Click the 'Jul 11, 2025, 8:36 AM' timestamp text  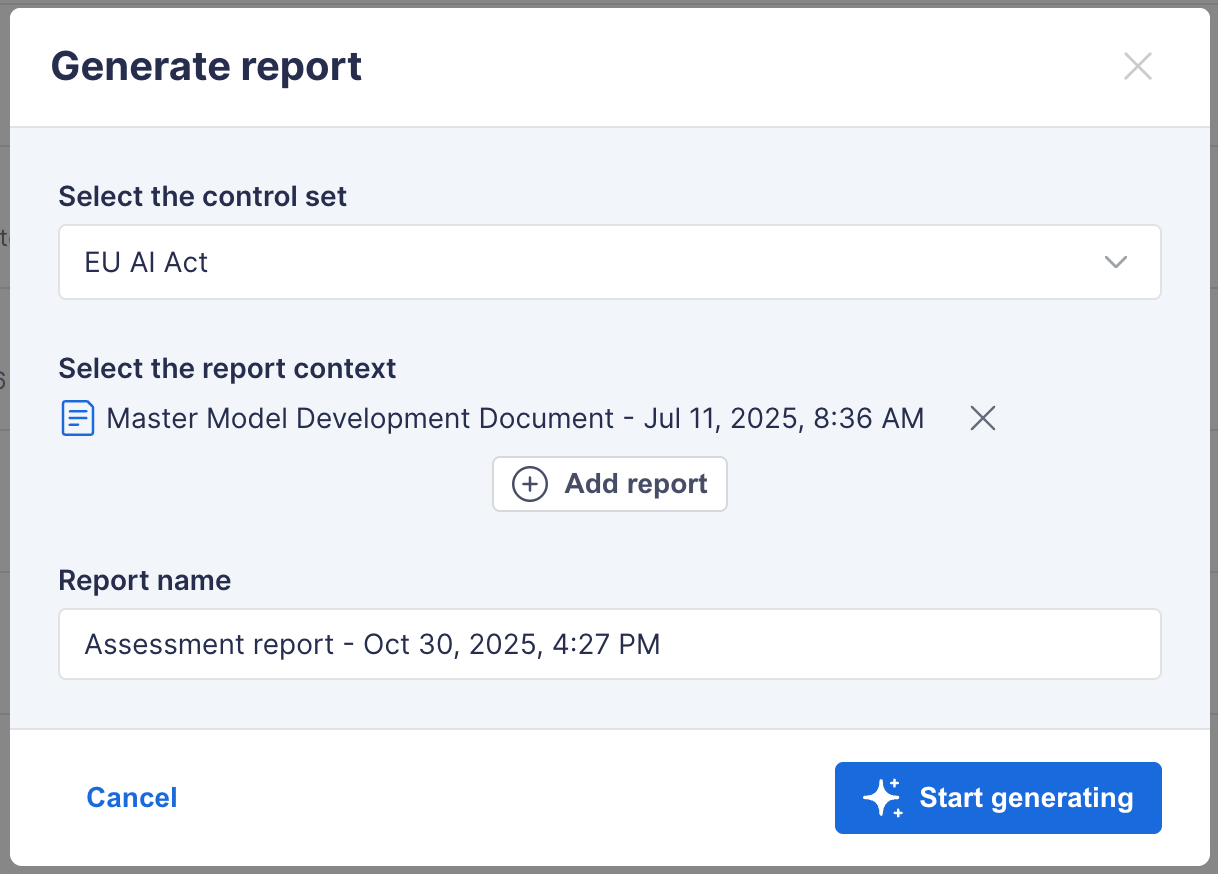(x=783, y=418)
